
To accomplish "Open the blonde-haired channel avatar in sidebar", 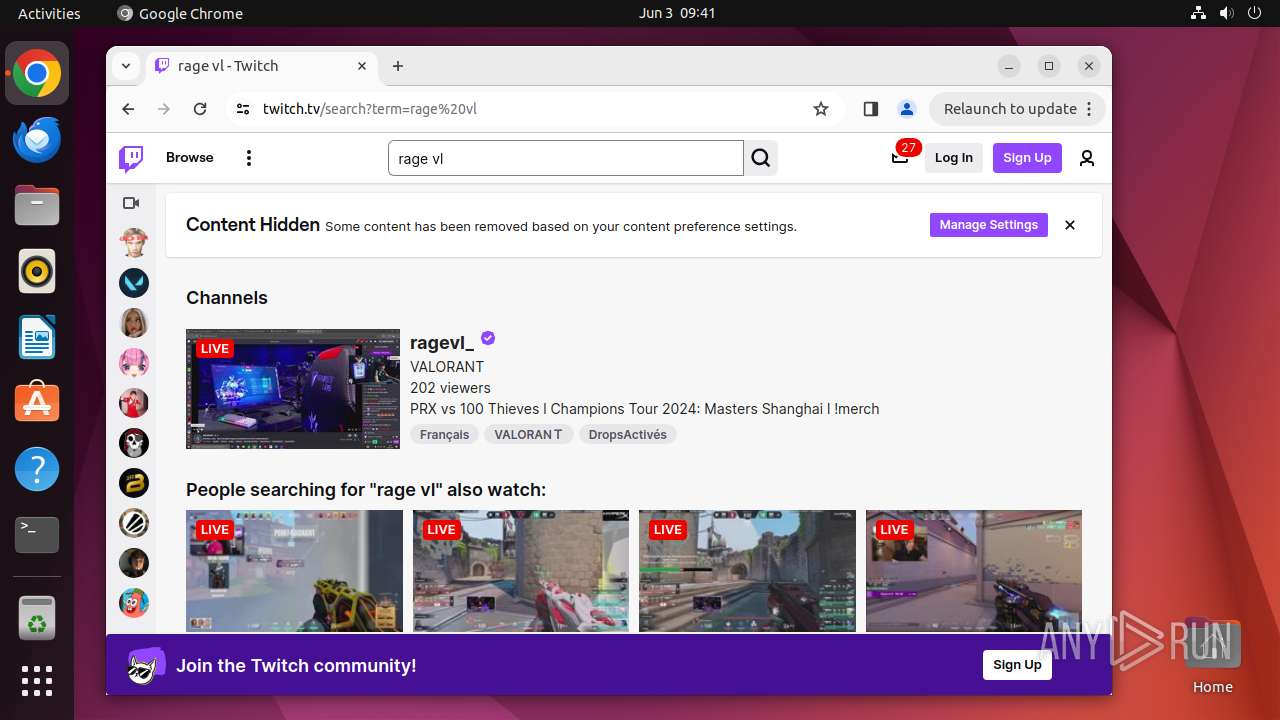I will point(134,323).
